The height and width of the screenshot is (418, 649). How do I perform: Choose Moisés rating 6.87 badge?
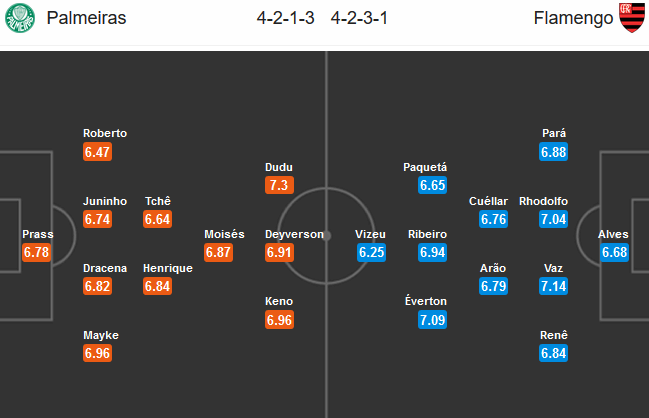tap(218, 252)
